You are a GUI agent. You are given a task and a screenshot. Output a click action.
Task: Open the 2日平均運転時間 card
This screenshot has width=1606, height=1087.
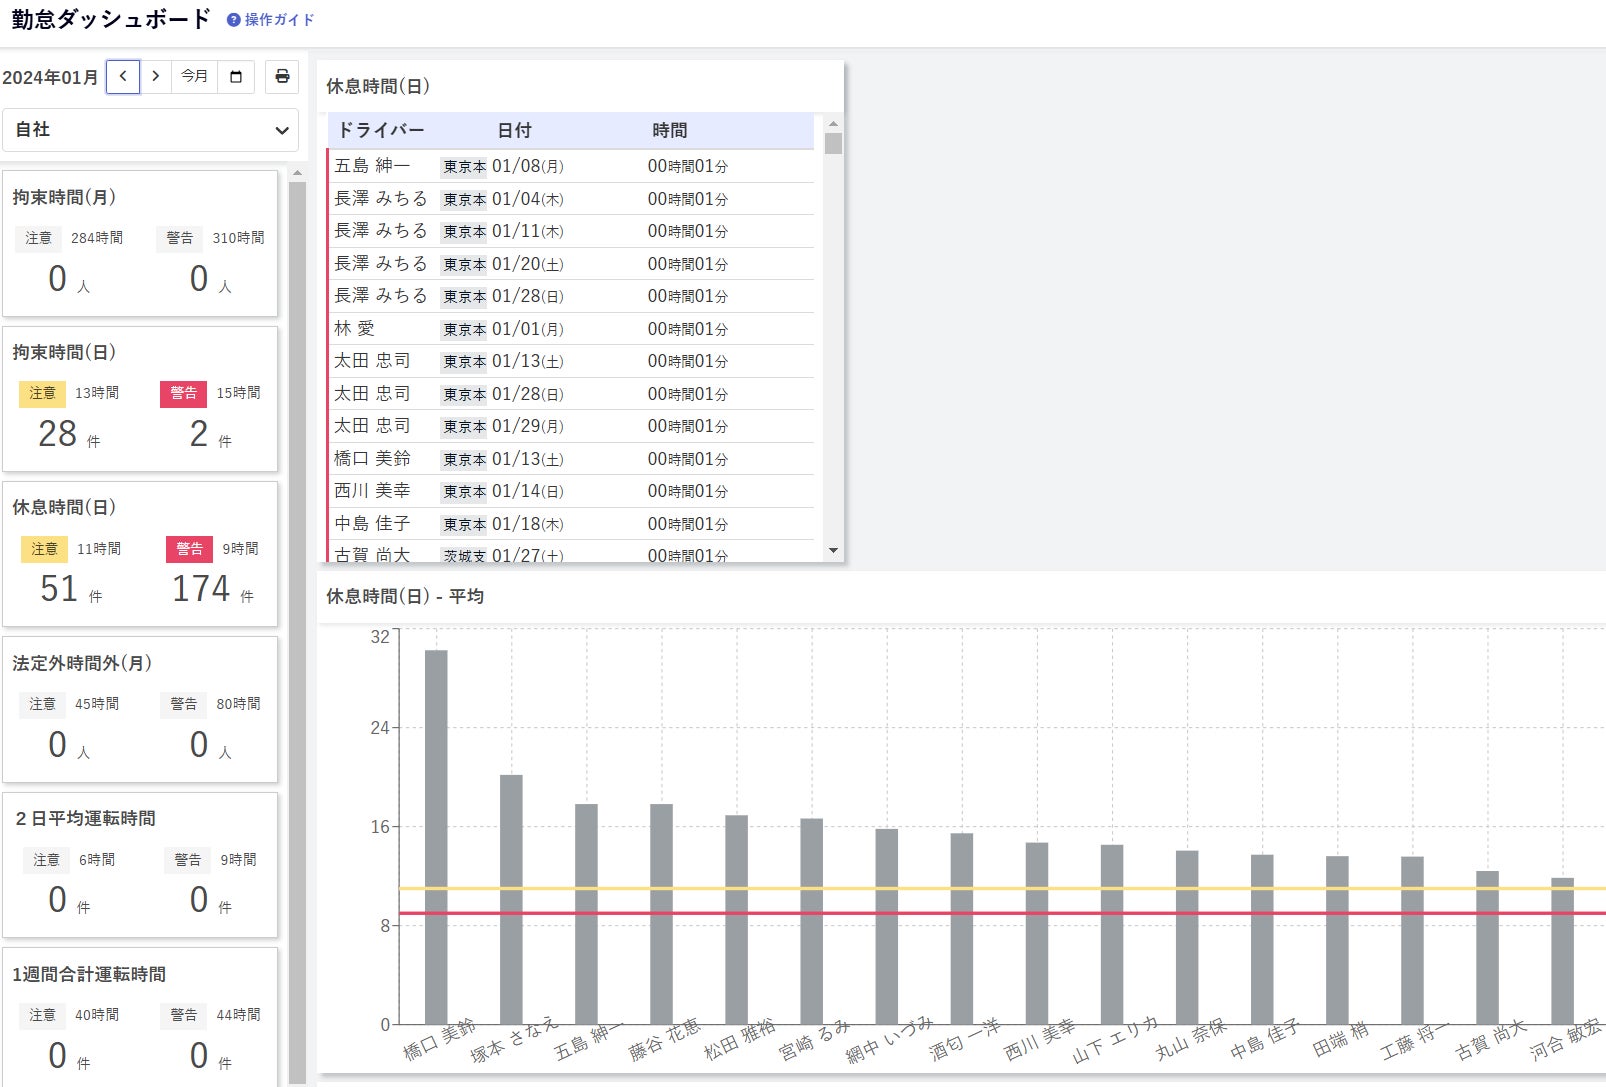click(x=140, y=865)
